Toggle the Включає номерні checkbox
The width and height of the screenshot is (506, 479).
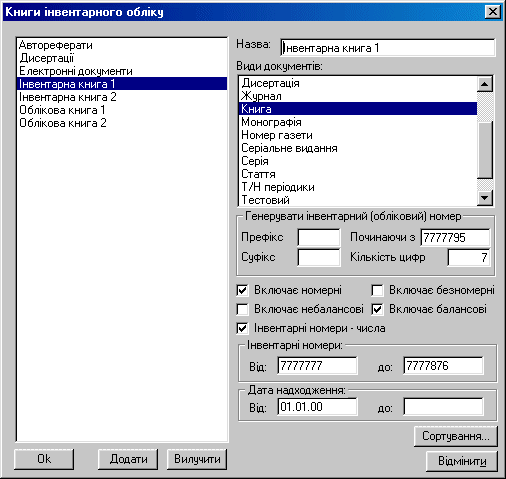click(x=242, y=290)
